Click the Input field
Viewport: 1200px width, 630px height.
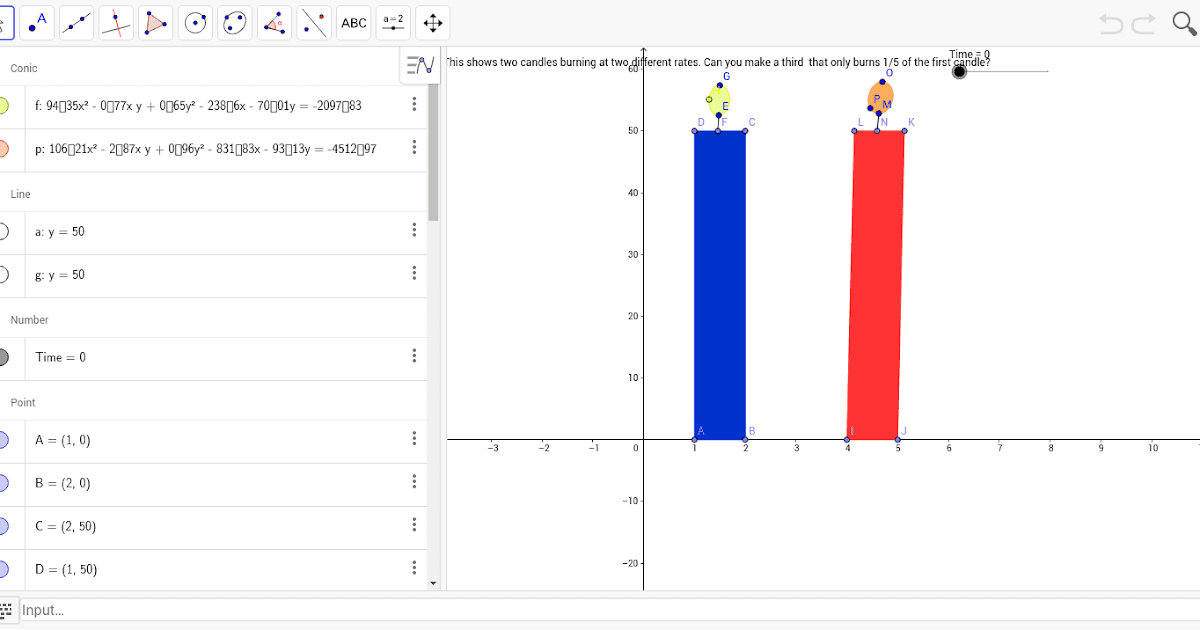pyautogui.click(x=610, y=610)
